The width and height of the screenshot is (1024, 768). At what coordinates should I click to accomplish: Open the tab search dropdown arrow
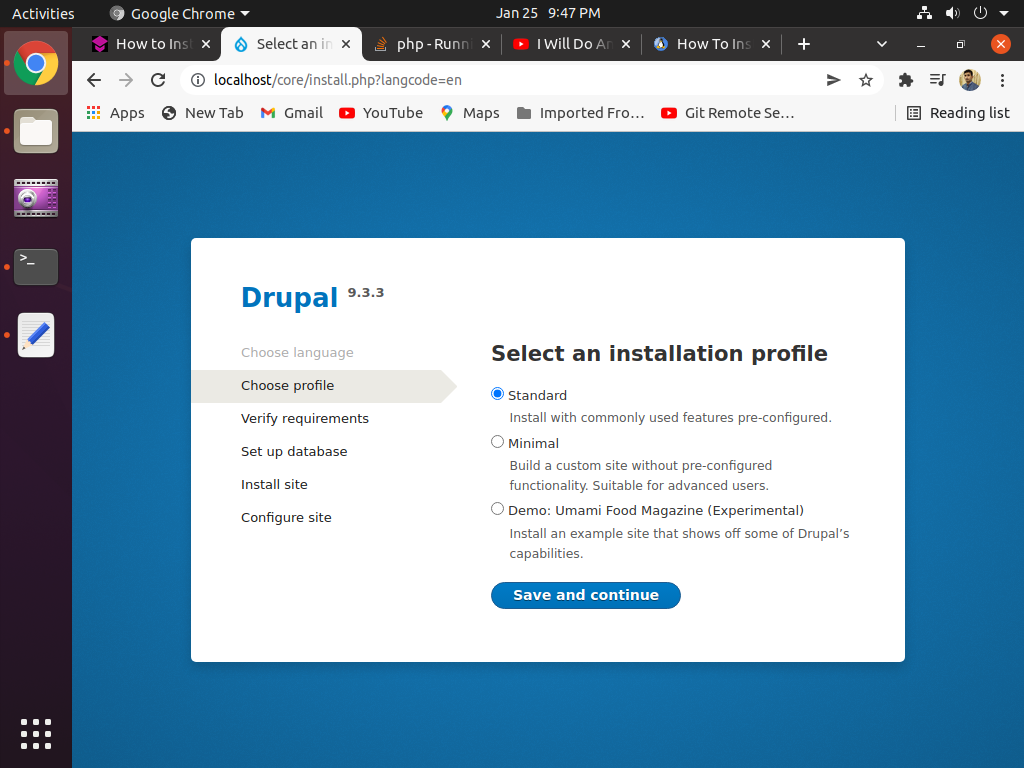coord(882,44)
